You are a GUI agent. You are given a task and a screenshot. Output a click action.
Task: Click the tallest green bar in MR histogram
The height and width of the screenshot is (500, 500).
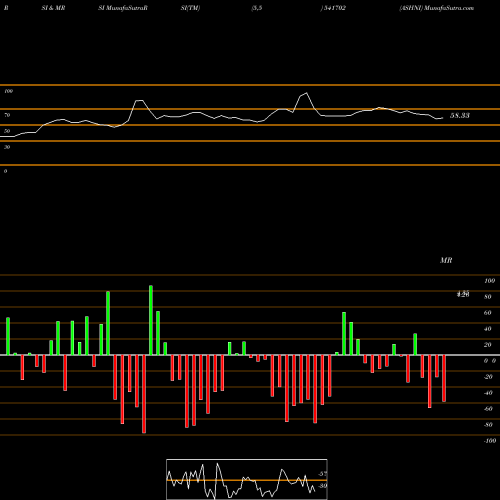point(151,320)
